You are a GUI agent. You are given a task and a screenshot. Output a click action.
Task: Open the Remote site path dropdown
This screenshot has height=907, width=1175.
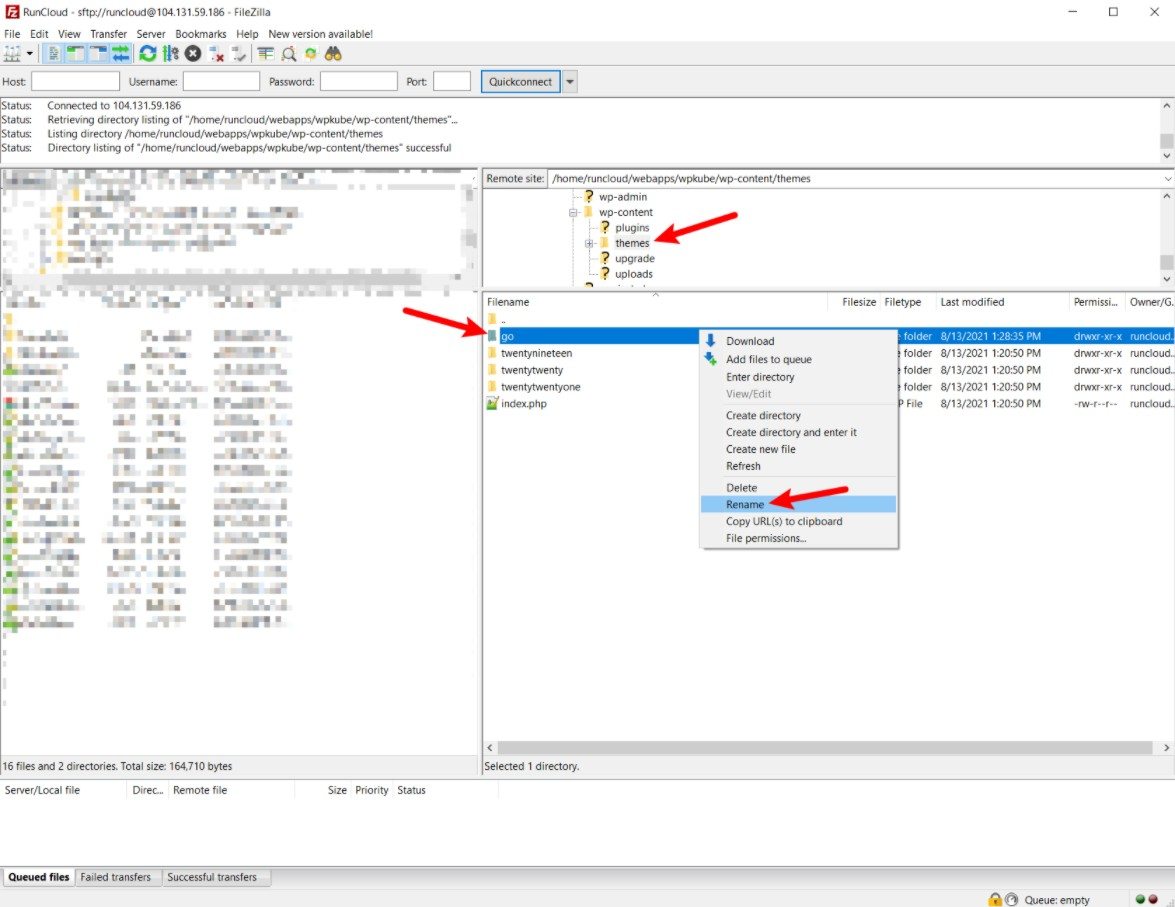[x=1168, y=179]
